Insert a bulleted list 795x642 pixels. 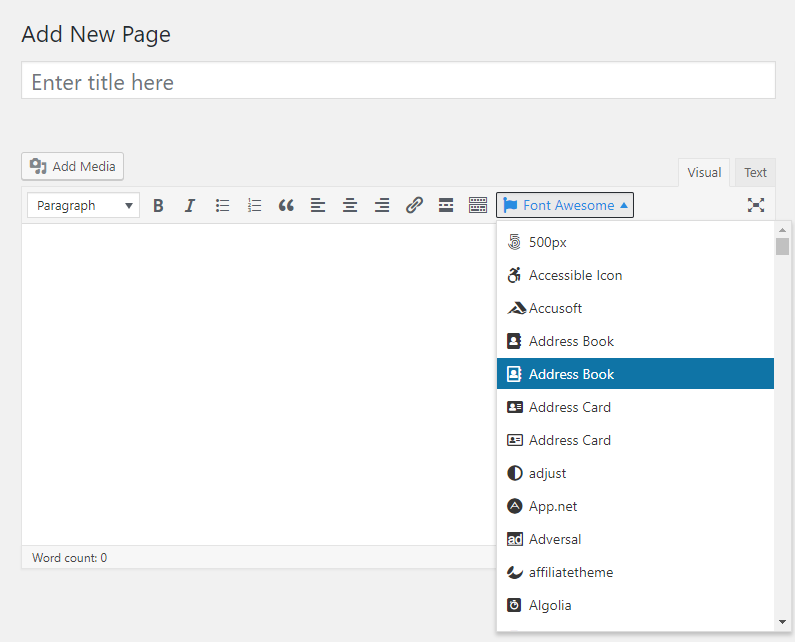tap(222, 205)
